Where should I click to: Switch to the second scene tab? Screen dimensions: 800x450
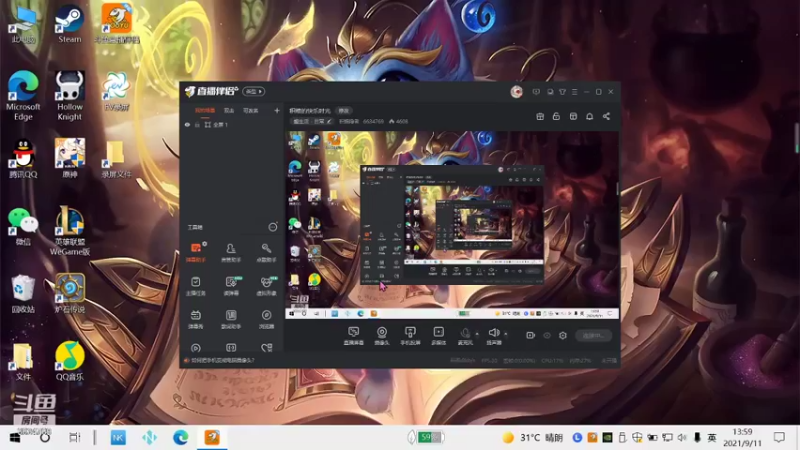[x=229, y=110]
